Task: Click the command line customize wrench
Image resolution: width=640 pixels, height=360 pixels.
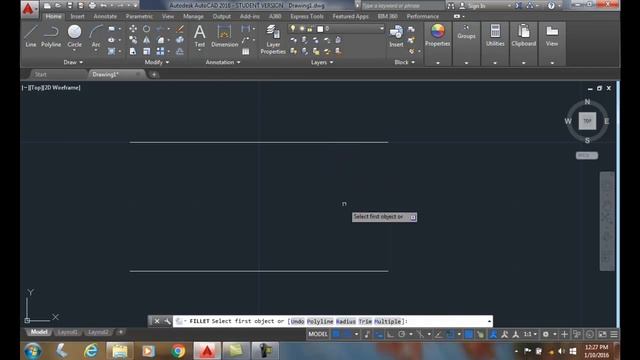Action: click(167, 321)
